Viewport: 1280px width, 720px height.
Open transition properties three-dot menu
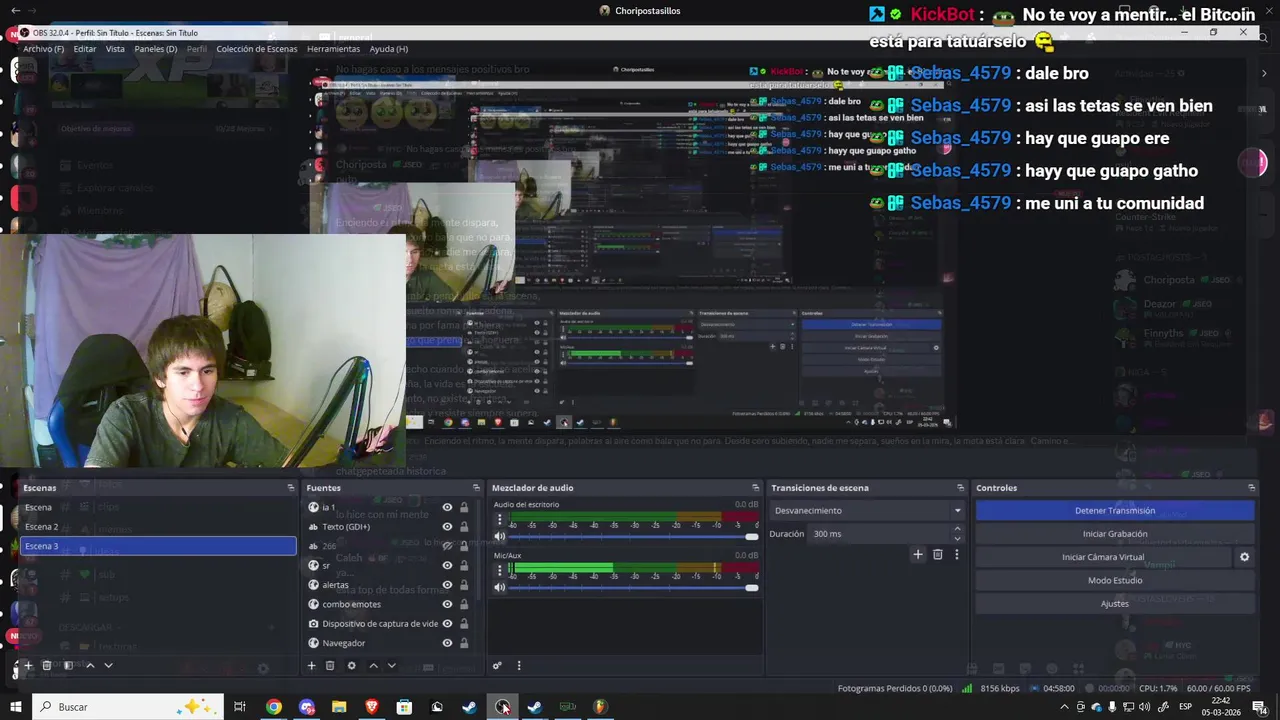tap(956, 554)
